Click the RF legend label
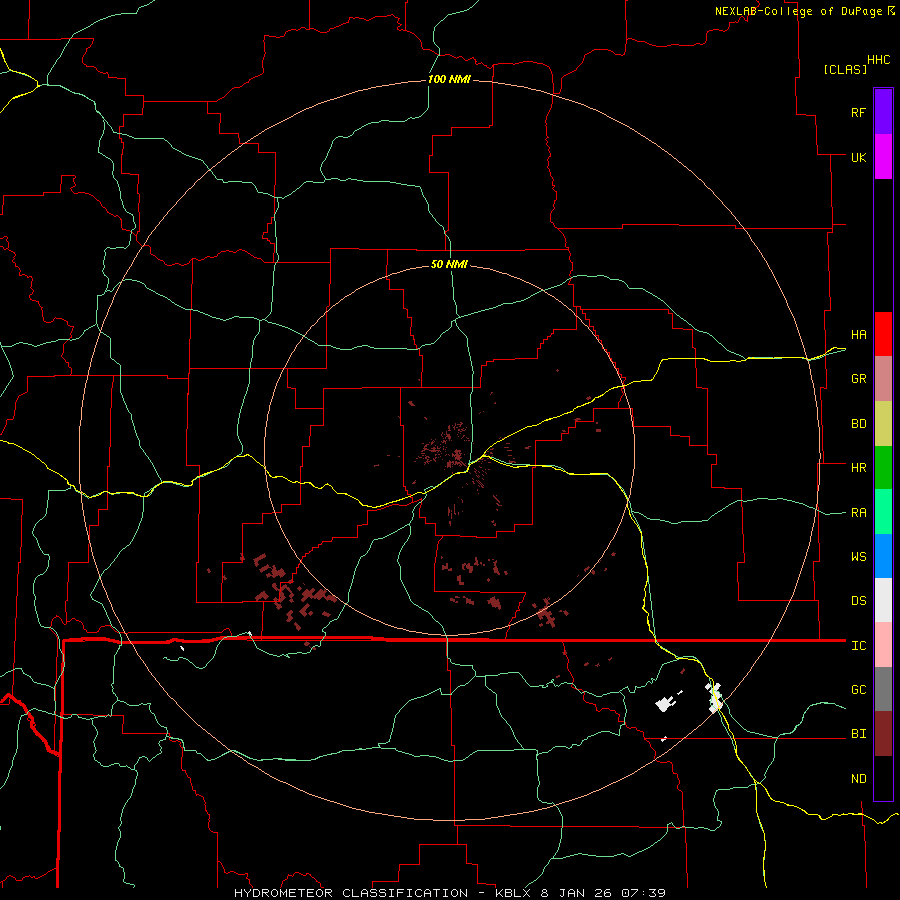Screen dimensions: 900x900 [x=858, y=112]
